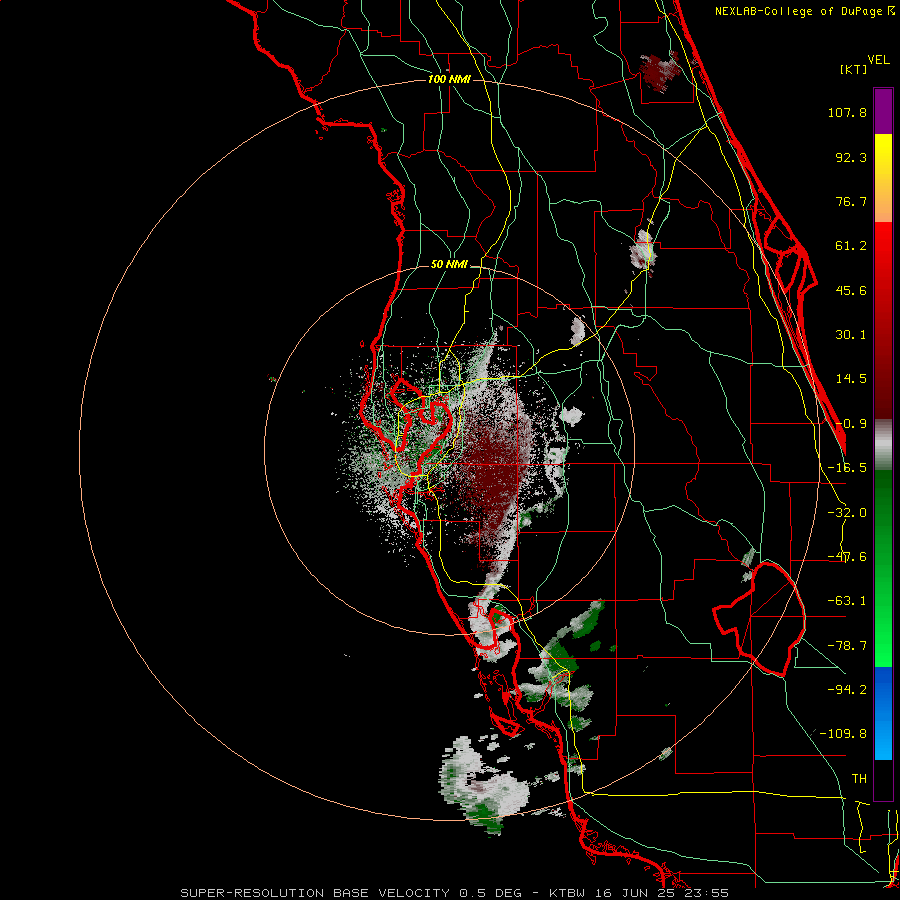Click the -16.5 value on velocity scale
The width and height of the screenshot is (900, 900).
click(x=847, y=468)
